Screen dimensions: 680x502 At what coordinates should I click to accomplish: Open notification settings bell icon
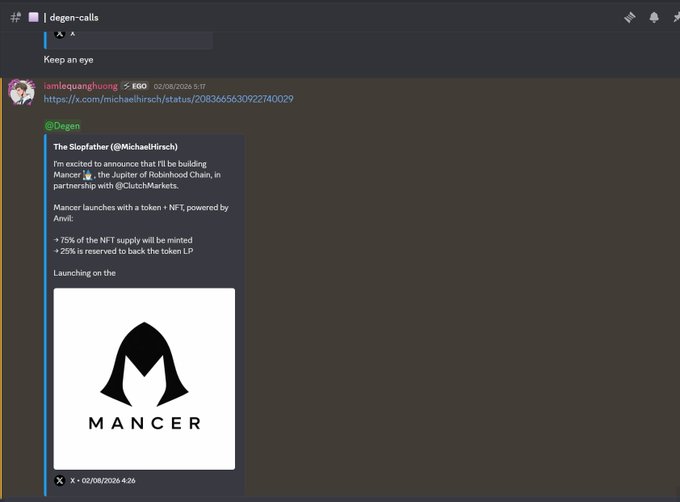(654, 17)
